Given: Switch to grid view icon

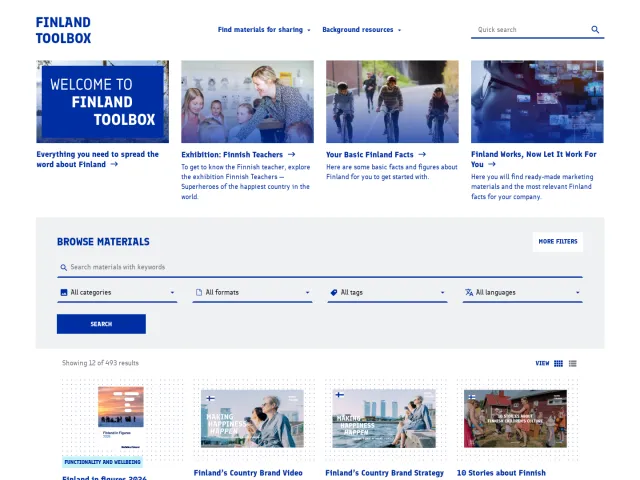Looking at the screenshot, I should coord(558,363).
